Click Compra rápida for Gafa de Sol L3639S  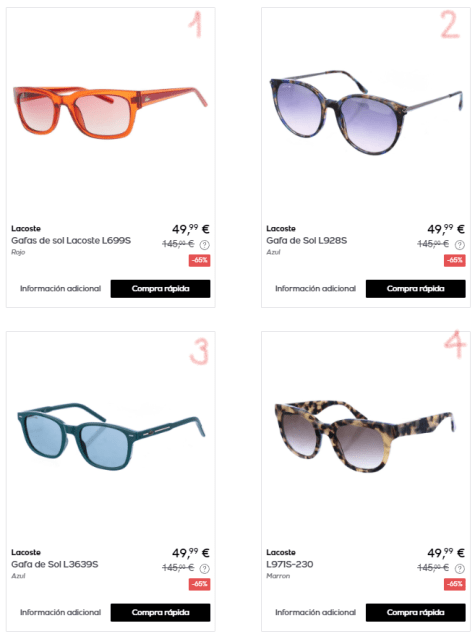click(161, 612)
